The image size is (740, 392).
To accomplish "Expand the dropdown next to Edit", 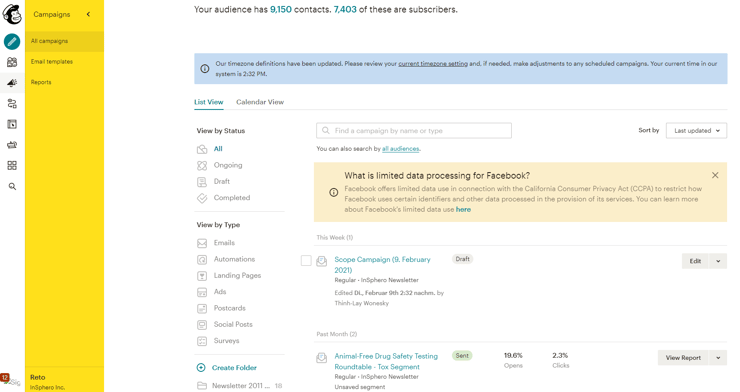I will 718,261.
